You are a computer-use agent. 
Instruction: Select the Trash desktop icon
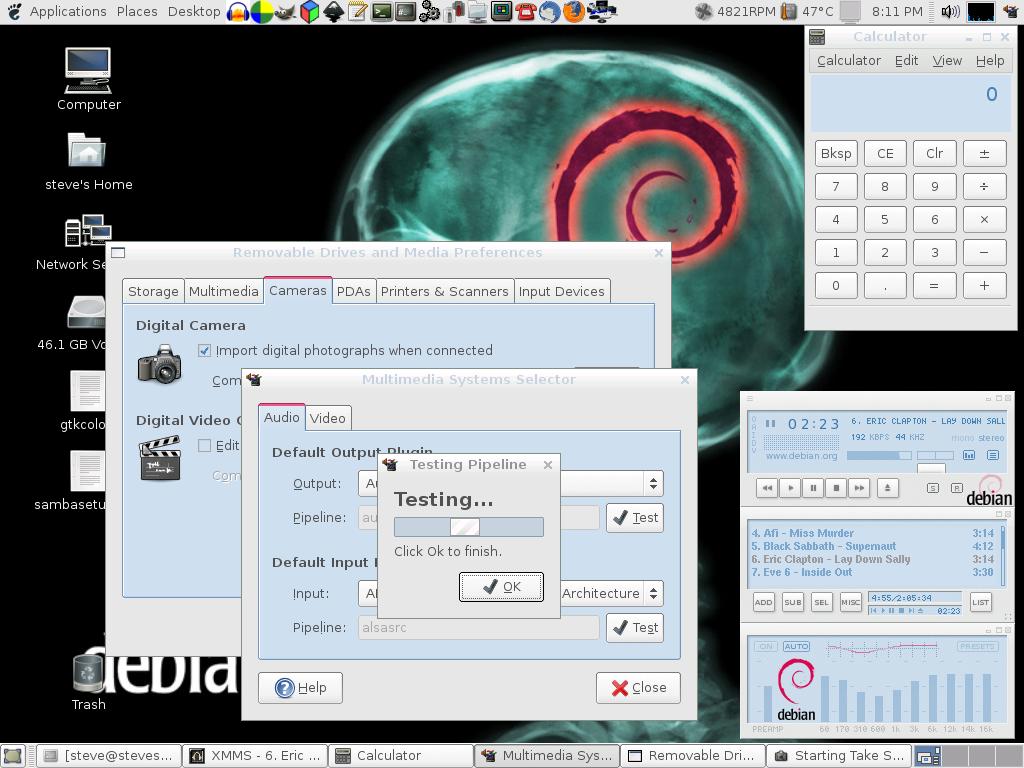click(x=88, y=673)
